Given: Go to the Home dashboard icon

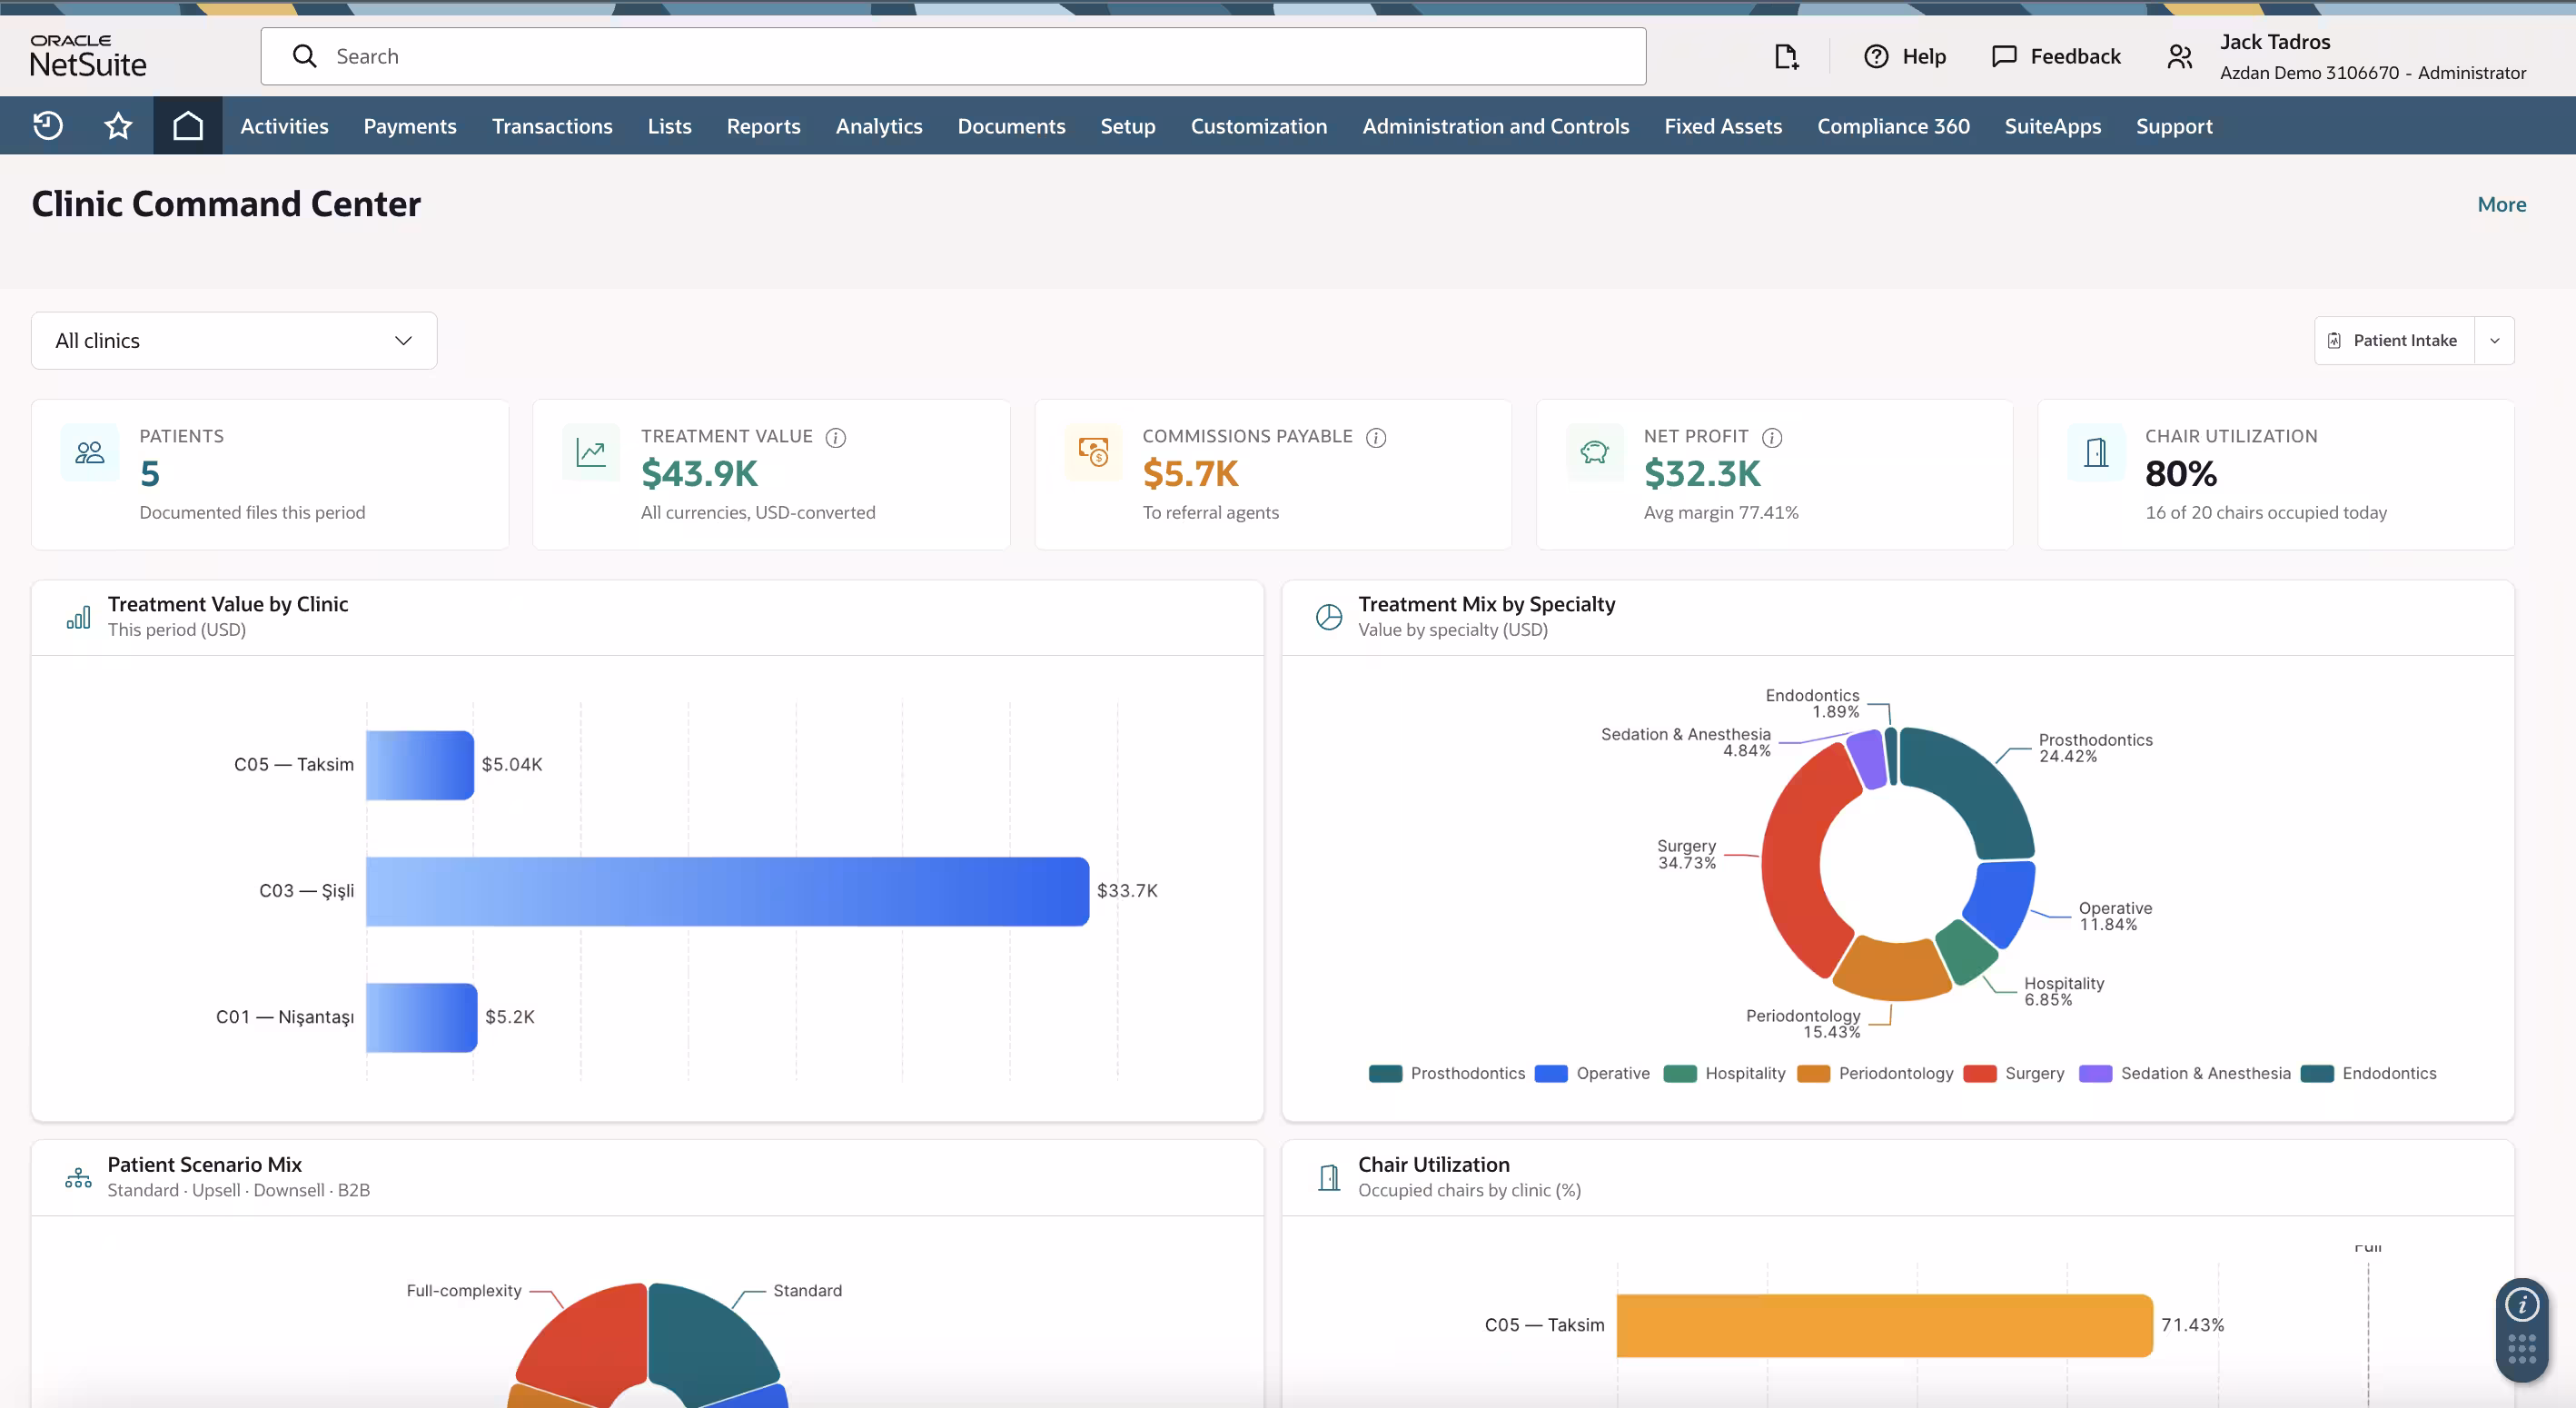Looking at the screenshot, I should [x=188, y=126].
